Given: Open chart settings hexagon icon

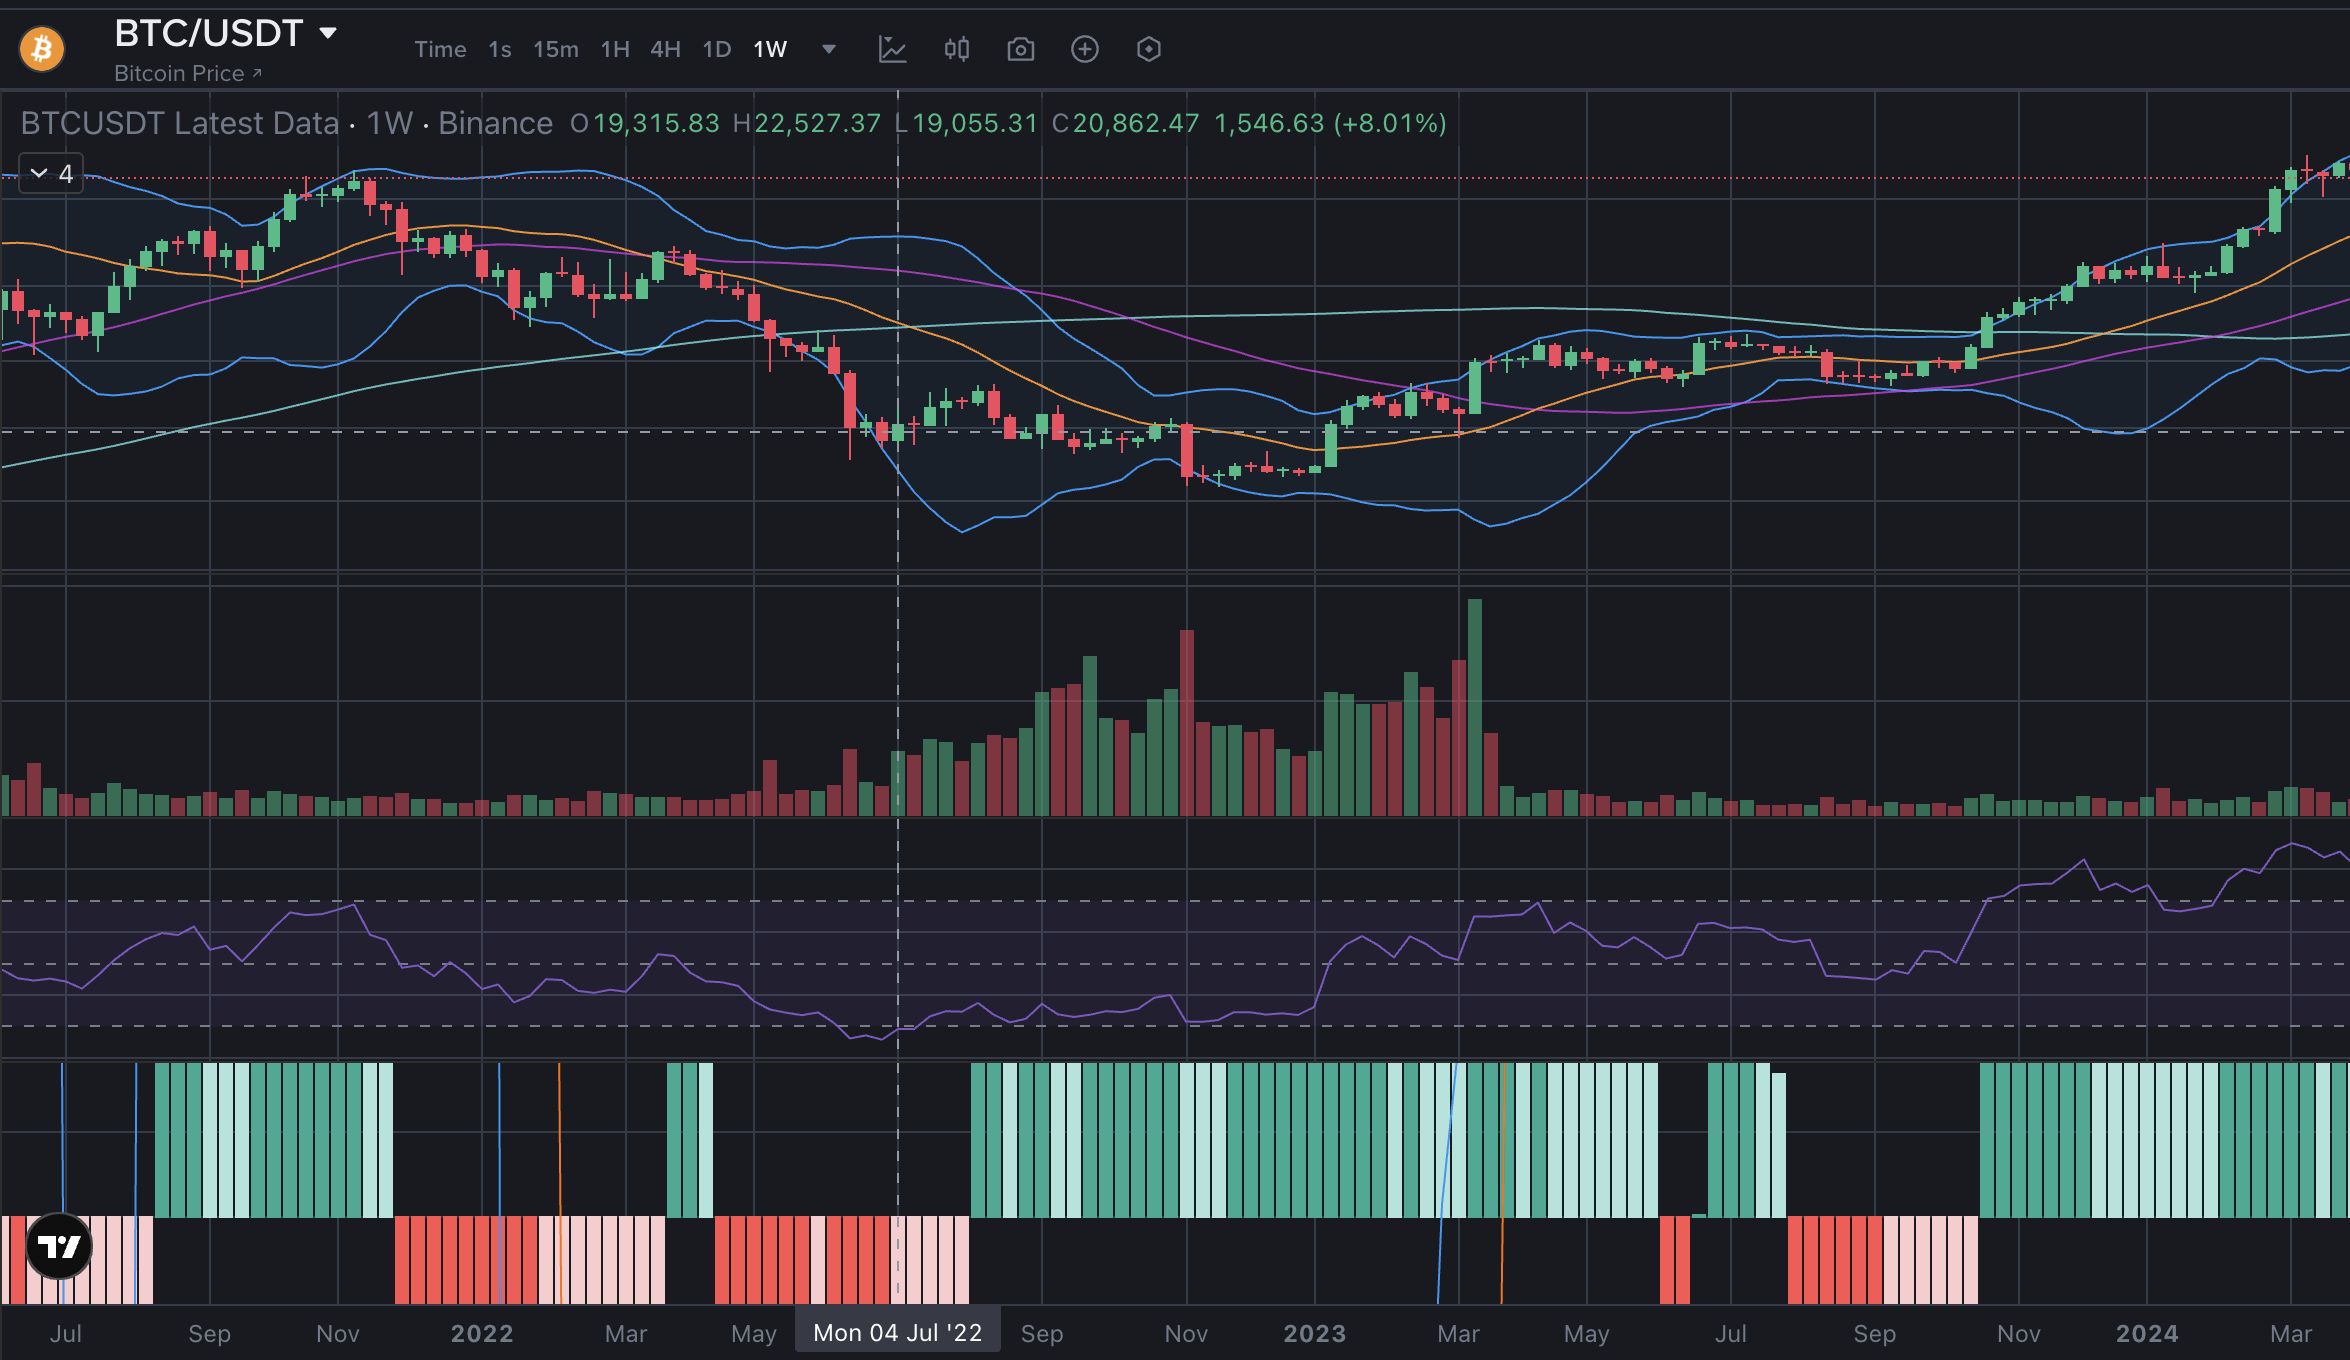Looking at the screenshot, I should pos(1149,49).
